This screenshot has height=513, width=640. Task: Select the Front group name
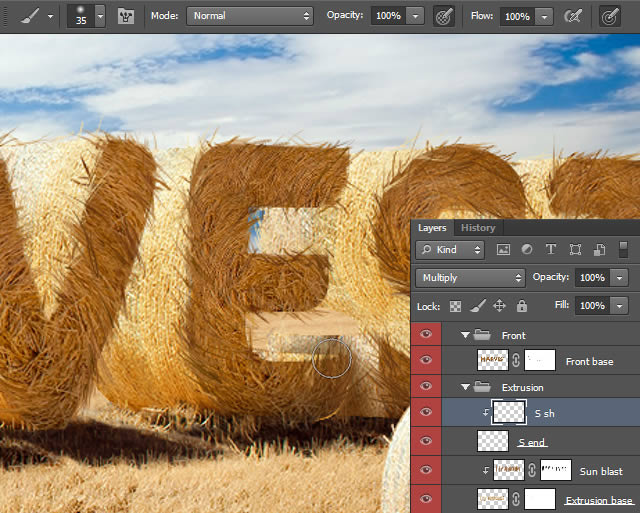coord(513,335)
